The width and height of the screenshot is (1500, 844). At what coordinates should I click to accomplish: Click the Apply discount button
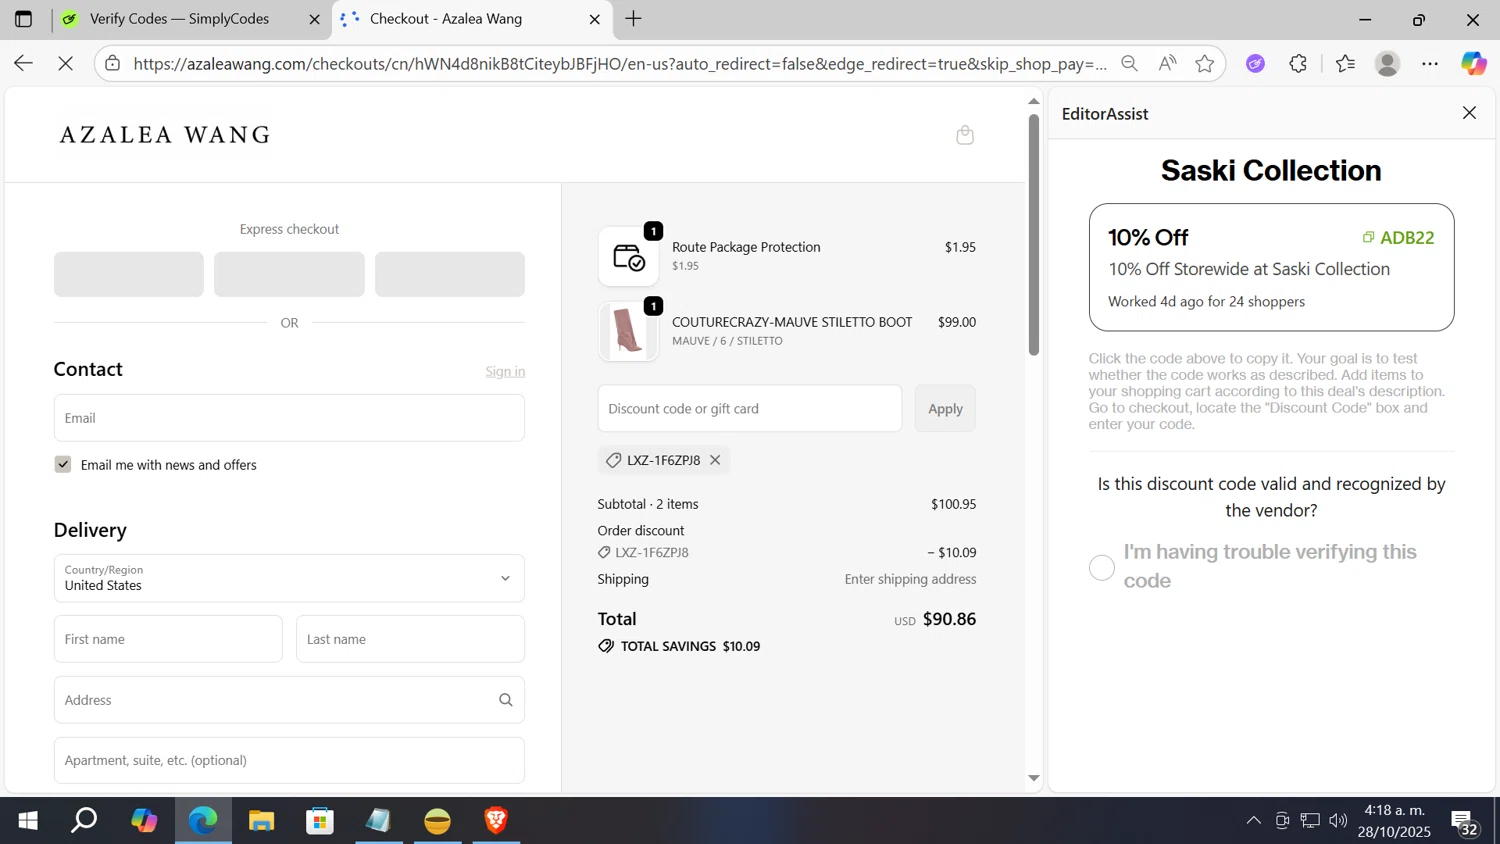(x=945, y=408)
